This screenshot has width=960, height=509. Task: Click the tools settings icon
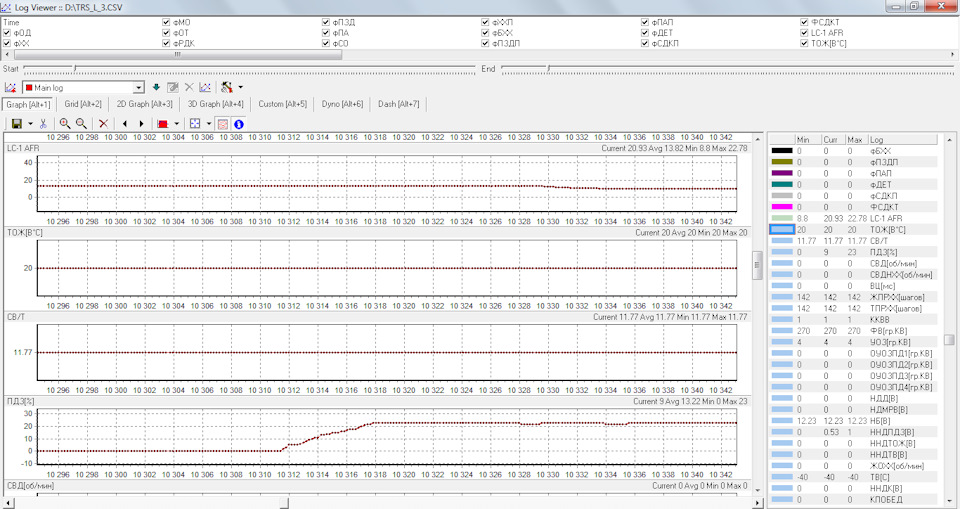(227, 88)
